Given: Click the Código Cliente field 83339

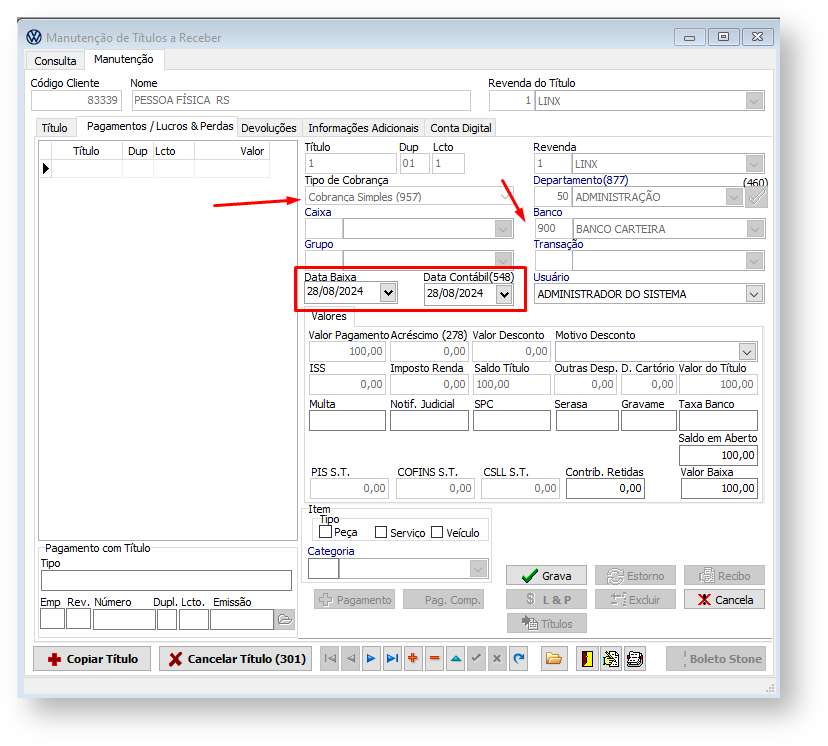Looking at the screenshot, I should [x=76, y=100].
